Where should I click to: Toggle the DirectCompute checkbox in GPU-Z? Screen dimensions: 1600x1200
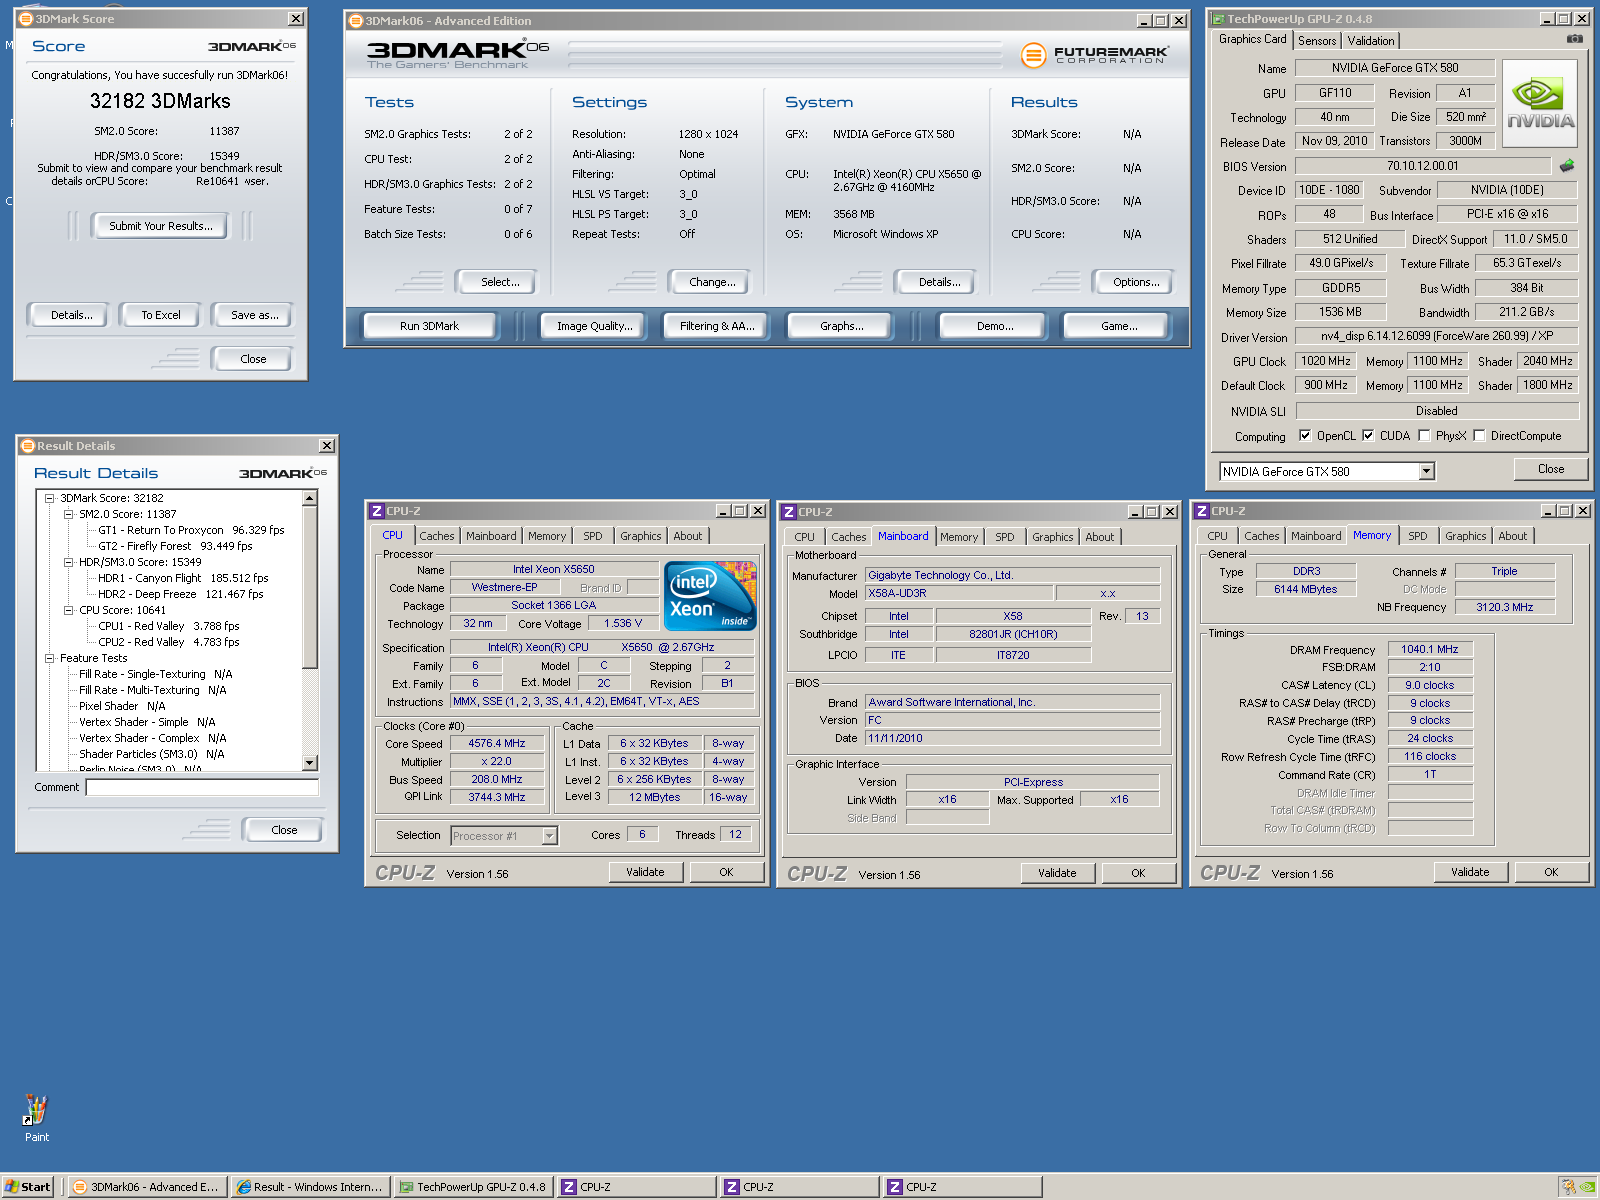pyautogui.click(x=1479, y=435)
